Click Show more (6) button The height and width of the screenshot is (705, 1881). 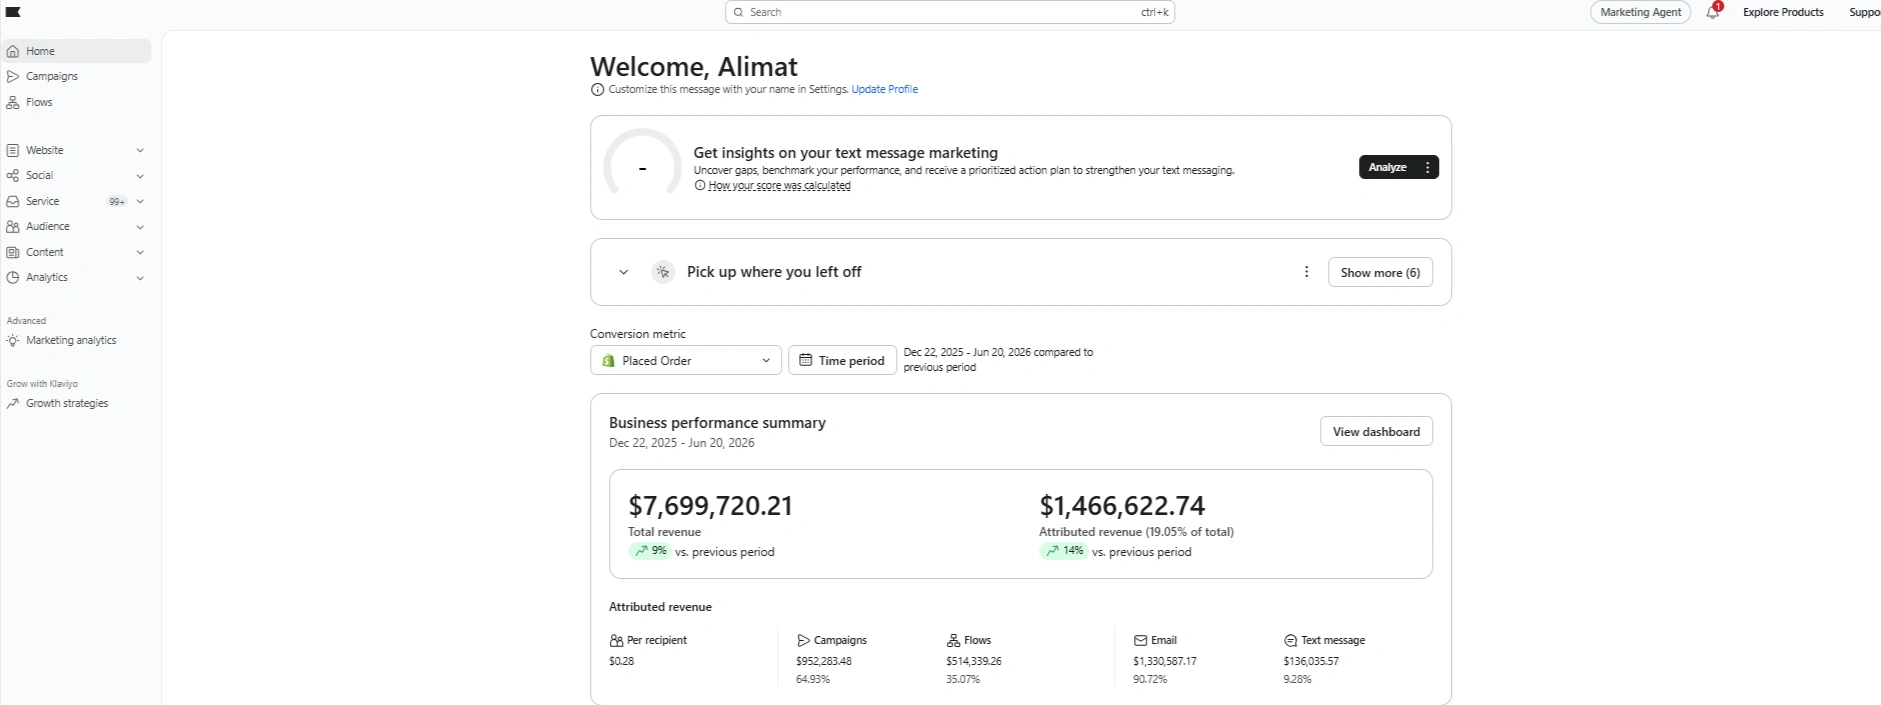[1380, 272]
